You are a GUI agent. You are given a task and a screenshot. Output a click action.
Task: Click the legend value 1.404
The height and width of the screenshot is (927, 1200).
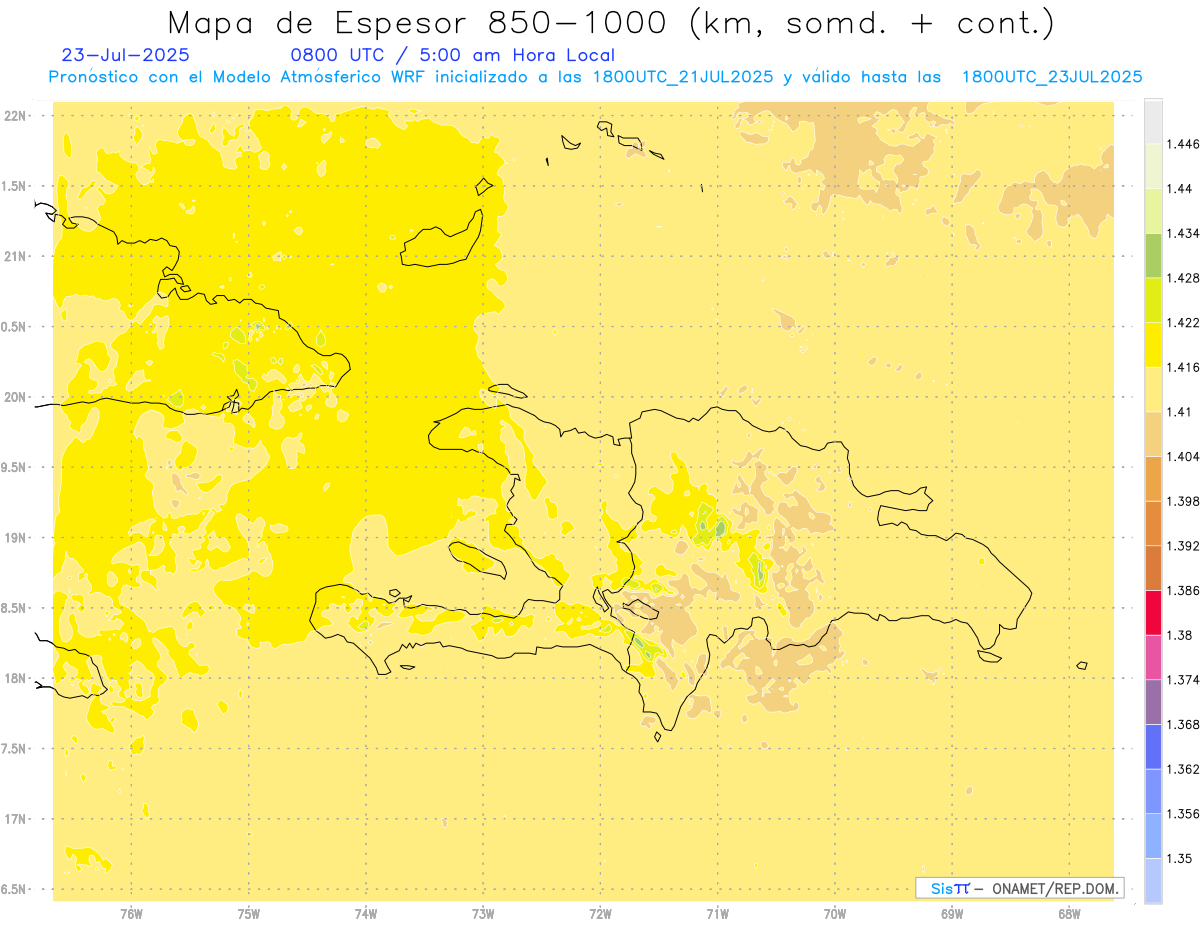[x=1183, y=456]
